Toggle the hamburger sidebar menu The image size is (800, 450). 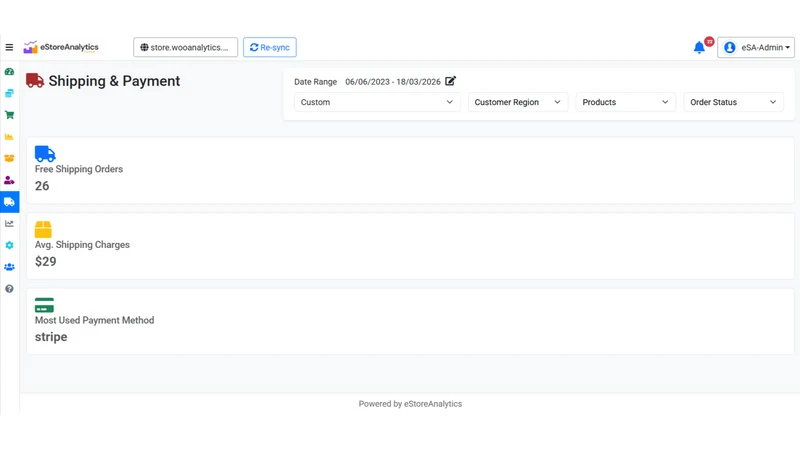(x=9, y=47)
